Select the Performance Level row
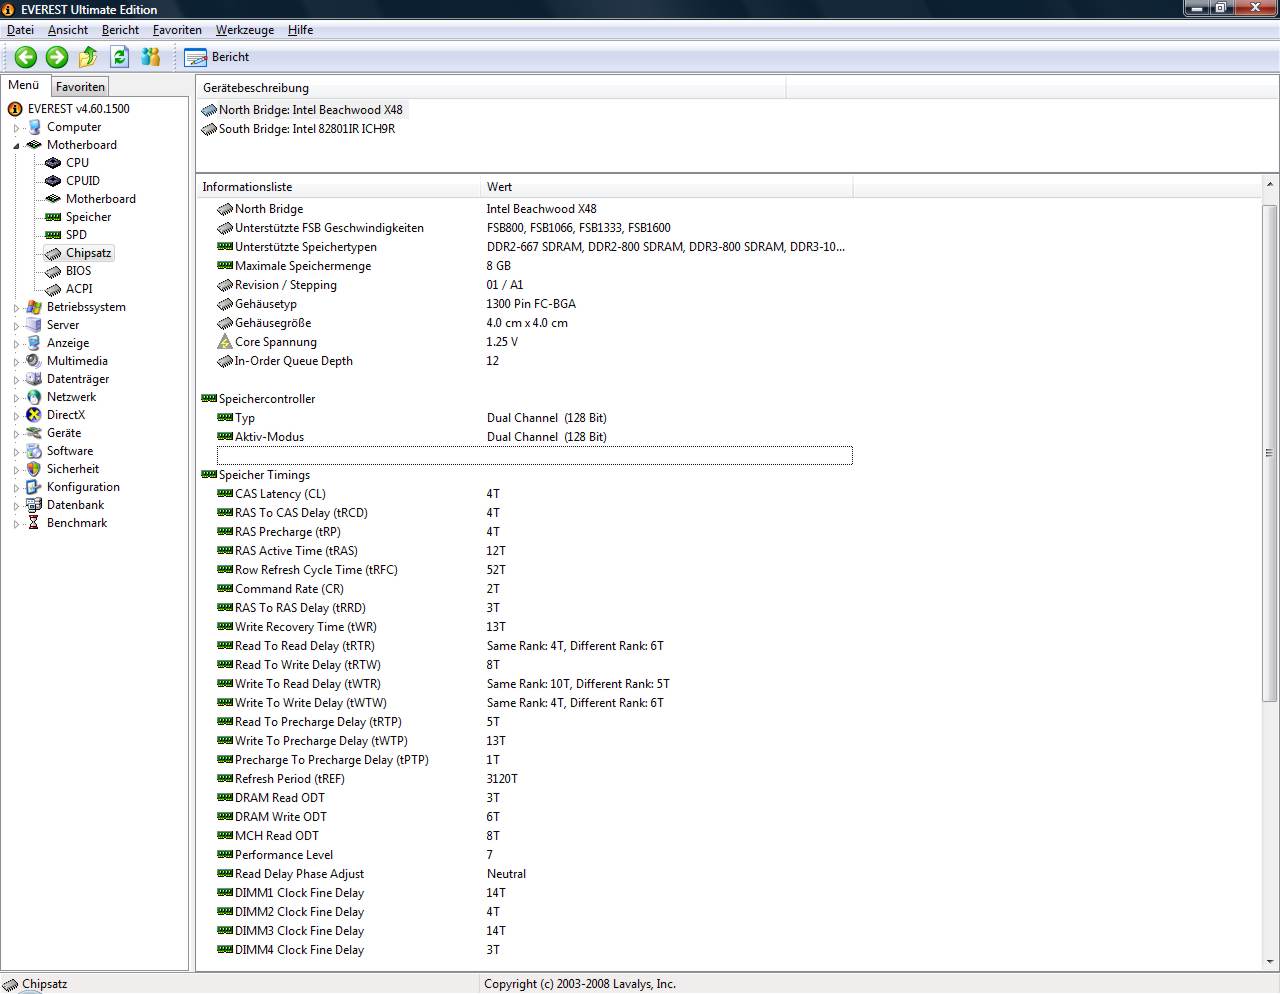The width and height of the screenshot is (1280, 994). click(x=534, y=855)
